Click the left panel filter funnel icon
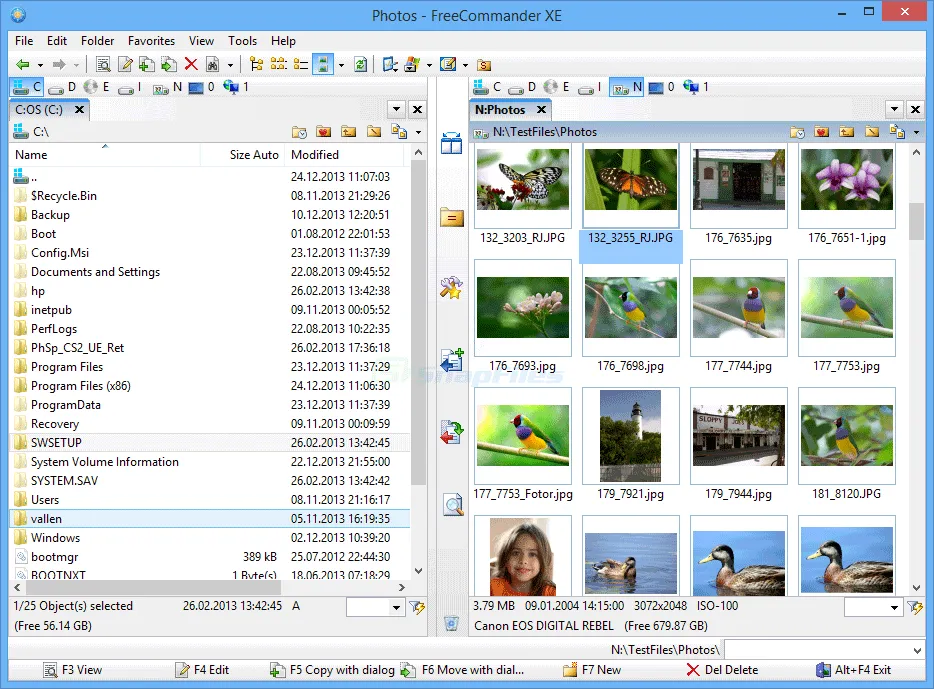Screen dimensions: 934x689 click(x=417, y=607)
